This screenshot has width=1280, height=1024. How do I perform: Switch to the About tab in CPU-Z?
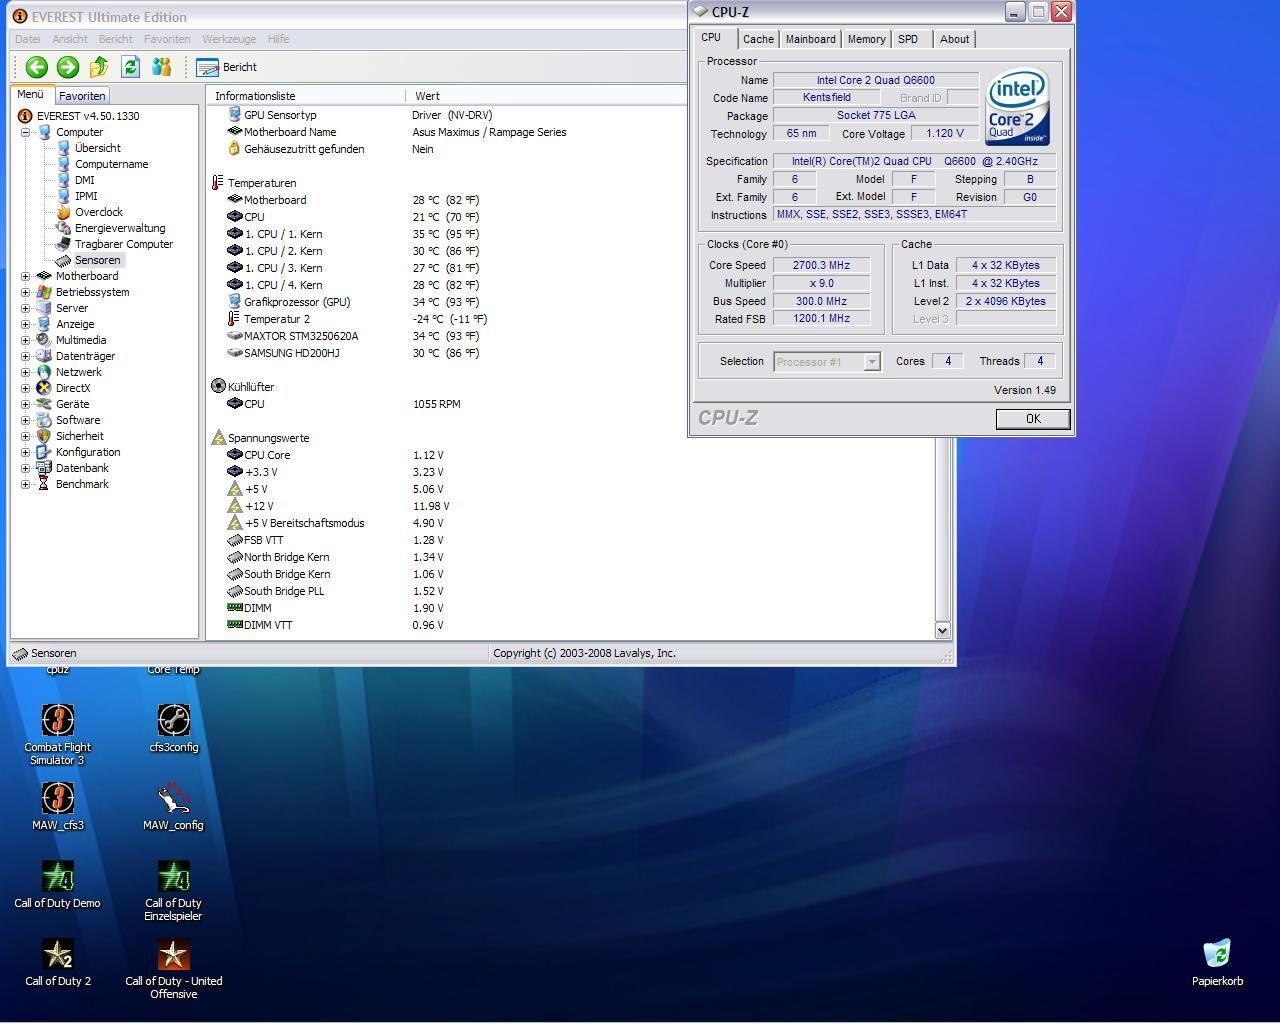[x=954, y=39]
